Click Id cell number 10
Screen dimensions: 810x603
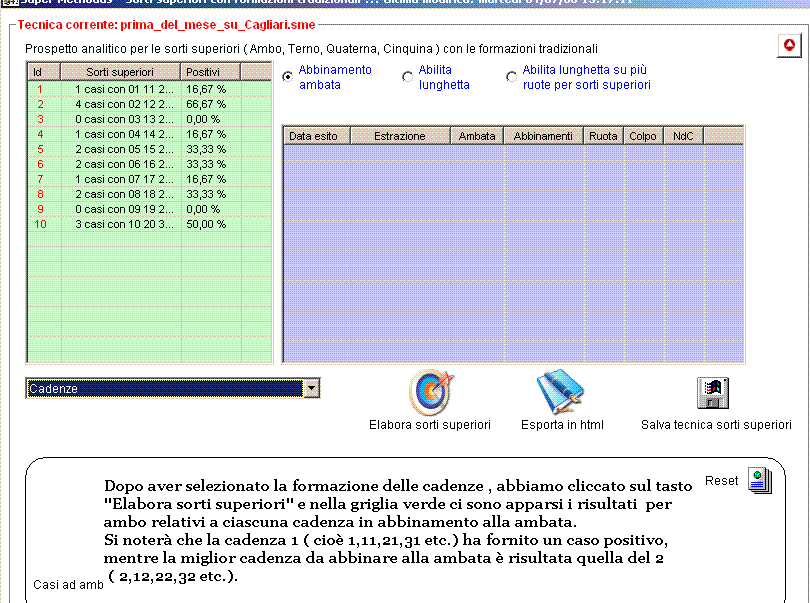pos(44,224)
